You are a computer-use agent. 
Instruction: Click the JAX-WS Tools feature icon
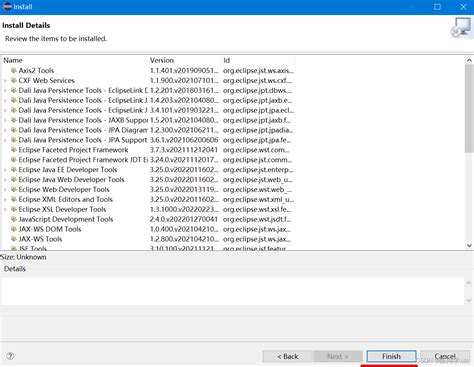point(14,239)
